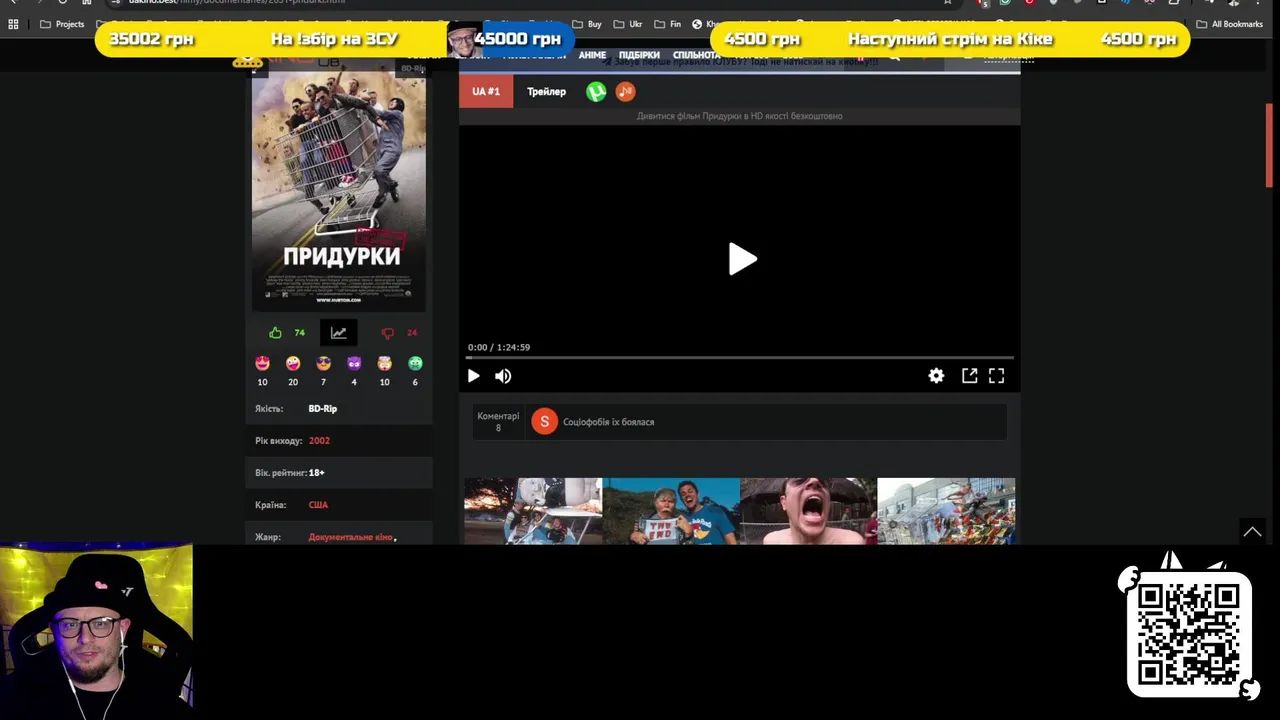The image size is (1280, 720).
Task: Click the 0:00 / 1:24:59 time display
Action: (499, 347)
